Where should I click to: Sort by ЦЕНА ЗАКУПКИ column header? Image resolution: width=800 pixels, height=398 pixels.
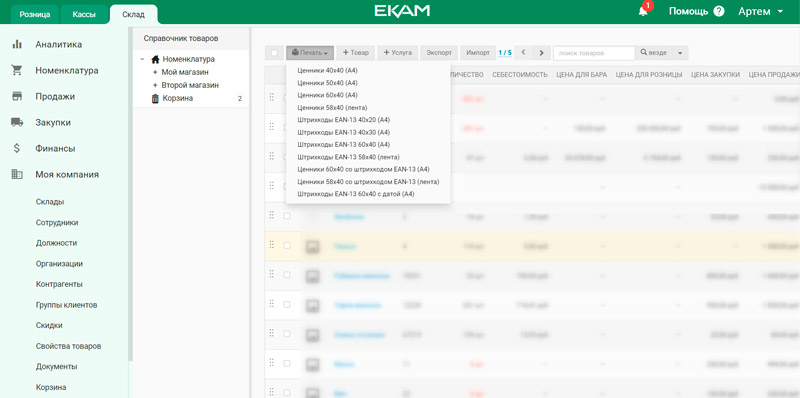pos(715,74)
